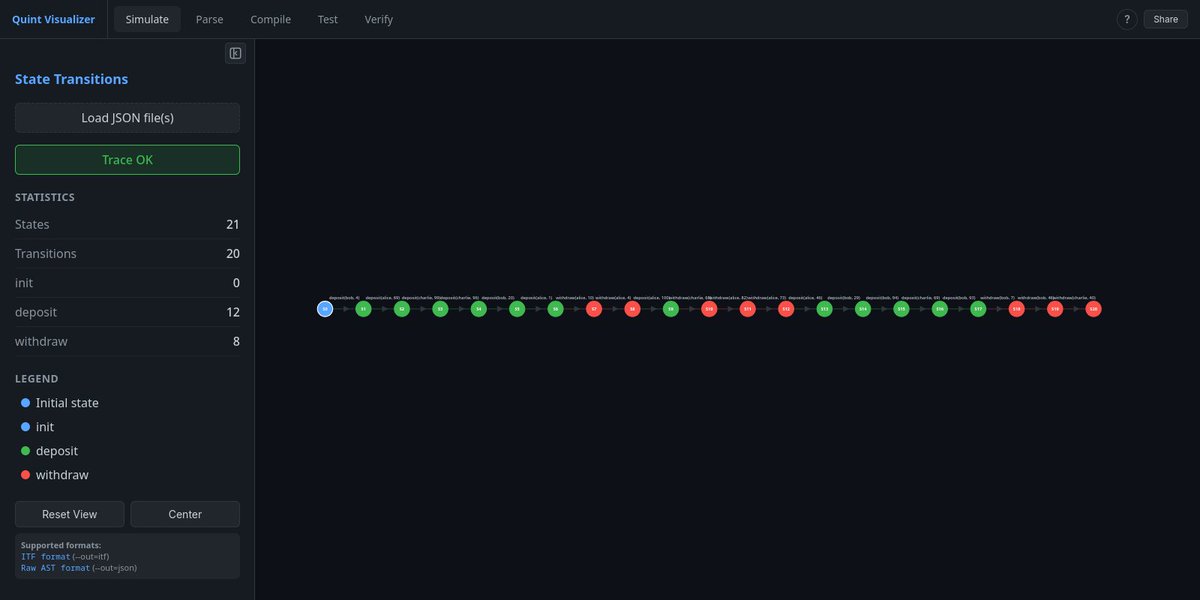Select green state node S9
This screenshot has width=1200, height=600.
pos(671,309)
